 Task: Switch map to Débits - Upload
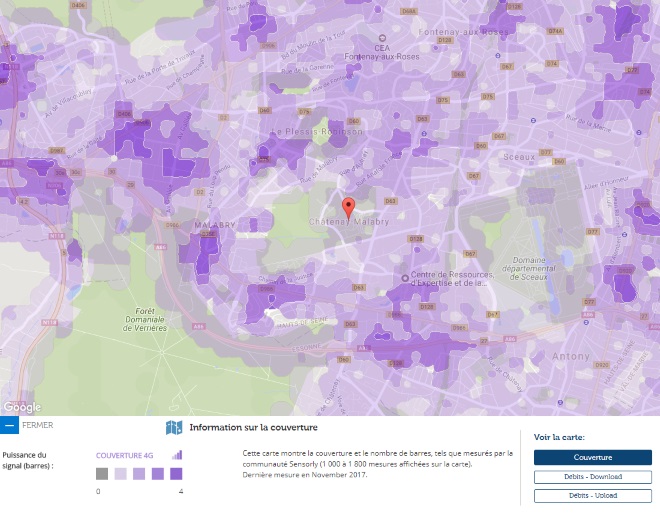pos(592,495)
